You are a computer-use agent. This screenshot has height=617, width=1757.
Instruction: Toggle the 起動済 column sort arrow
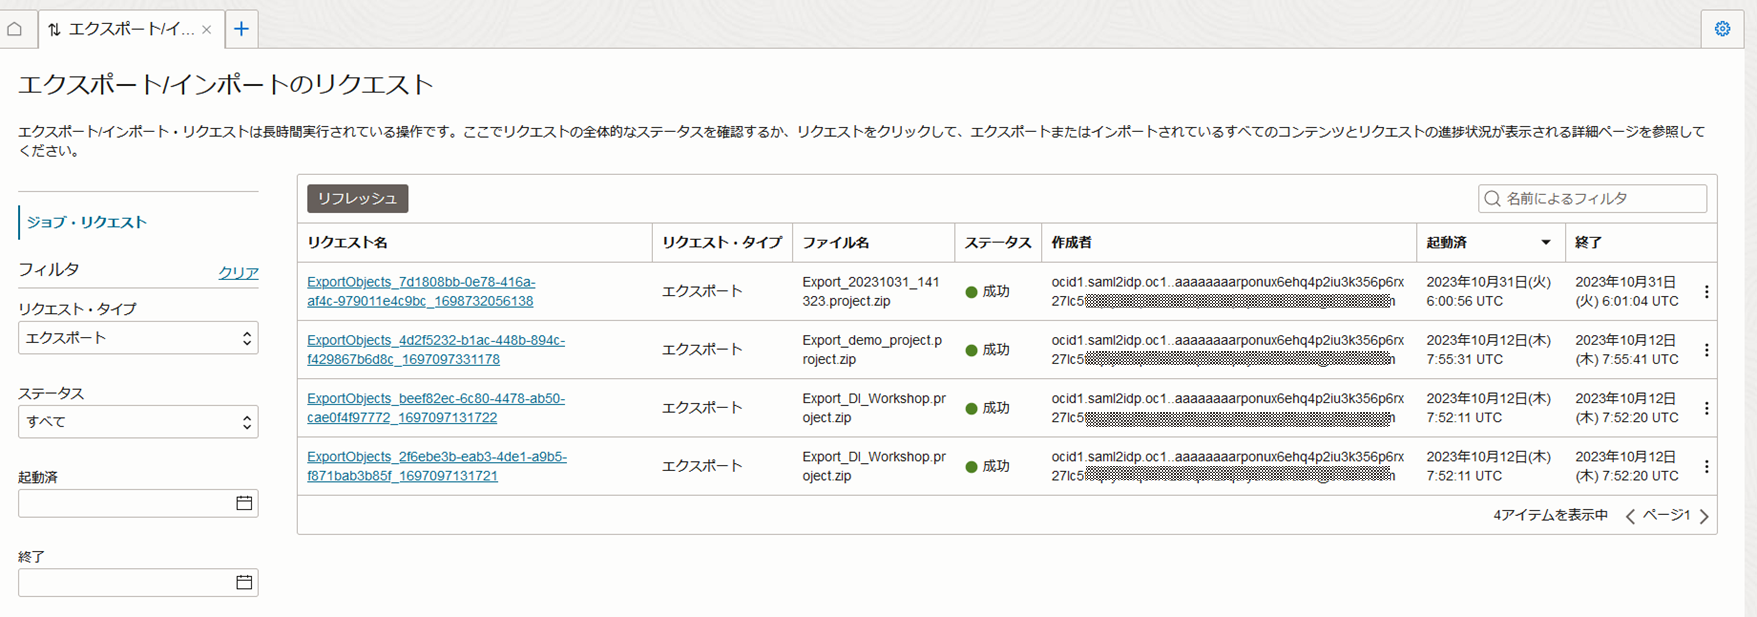[x=1546, y=242]
